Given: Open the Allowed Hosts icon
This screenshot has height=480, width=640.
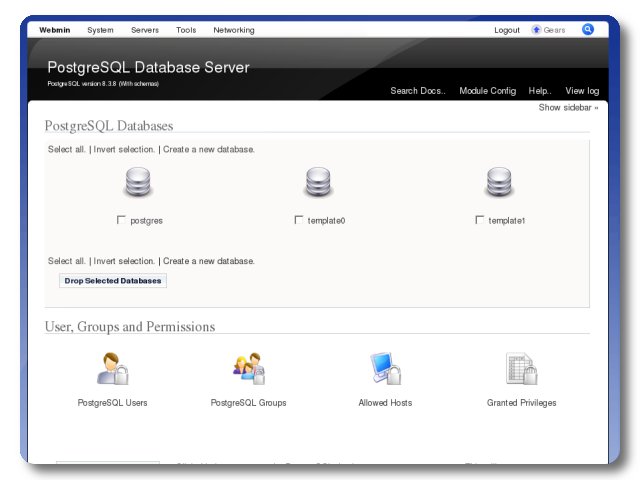Looking at the screenshot, I should click(x=385, y=369).
